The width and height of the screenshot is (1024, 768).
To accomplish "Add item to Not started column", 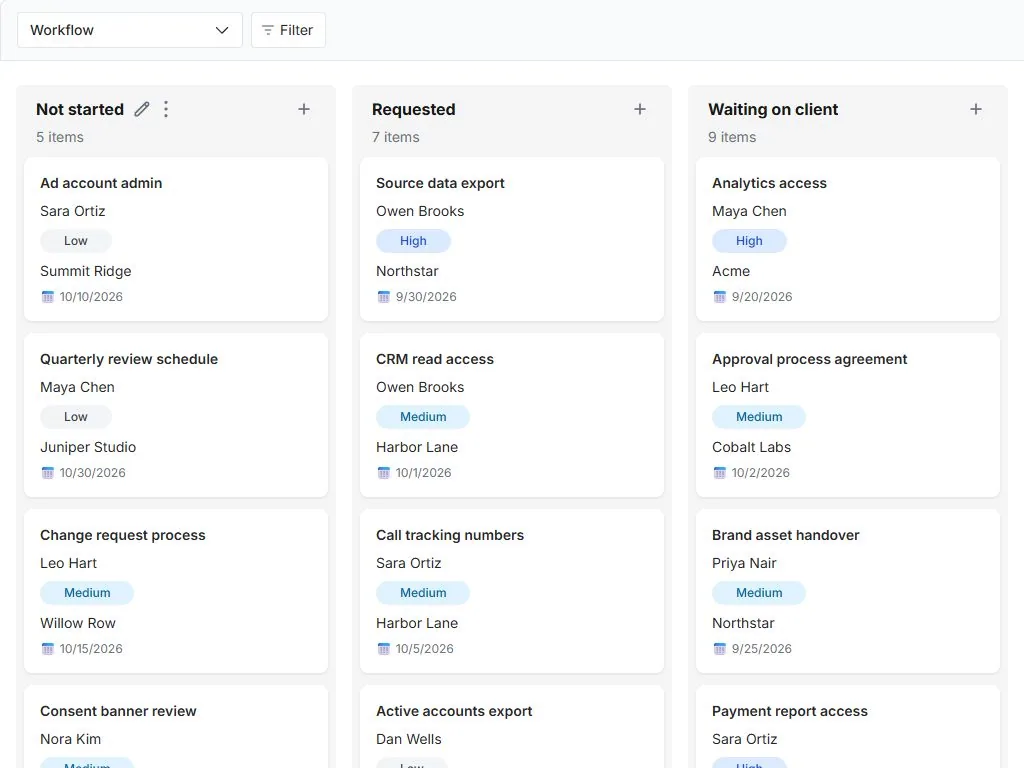I will (304, 109).
